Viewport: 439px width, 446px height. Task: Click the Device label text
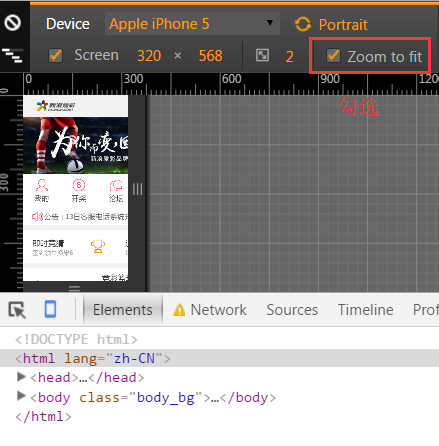point(68,24)
